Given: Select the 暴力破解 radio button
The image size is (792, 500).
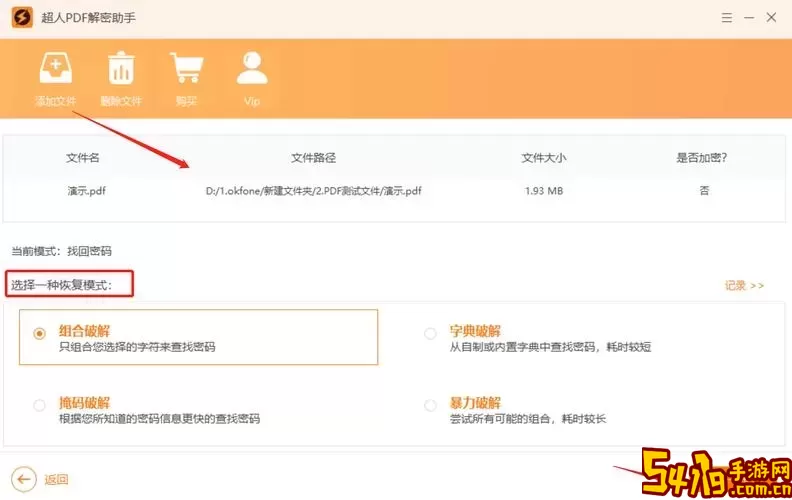Looking at the screenshot, I should [430, 405].
